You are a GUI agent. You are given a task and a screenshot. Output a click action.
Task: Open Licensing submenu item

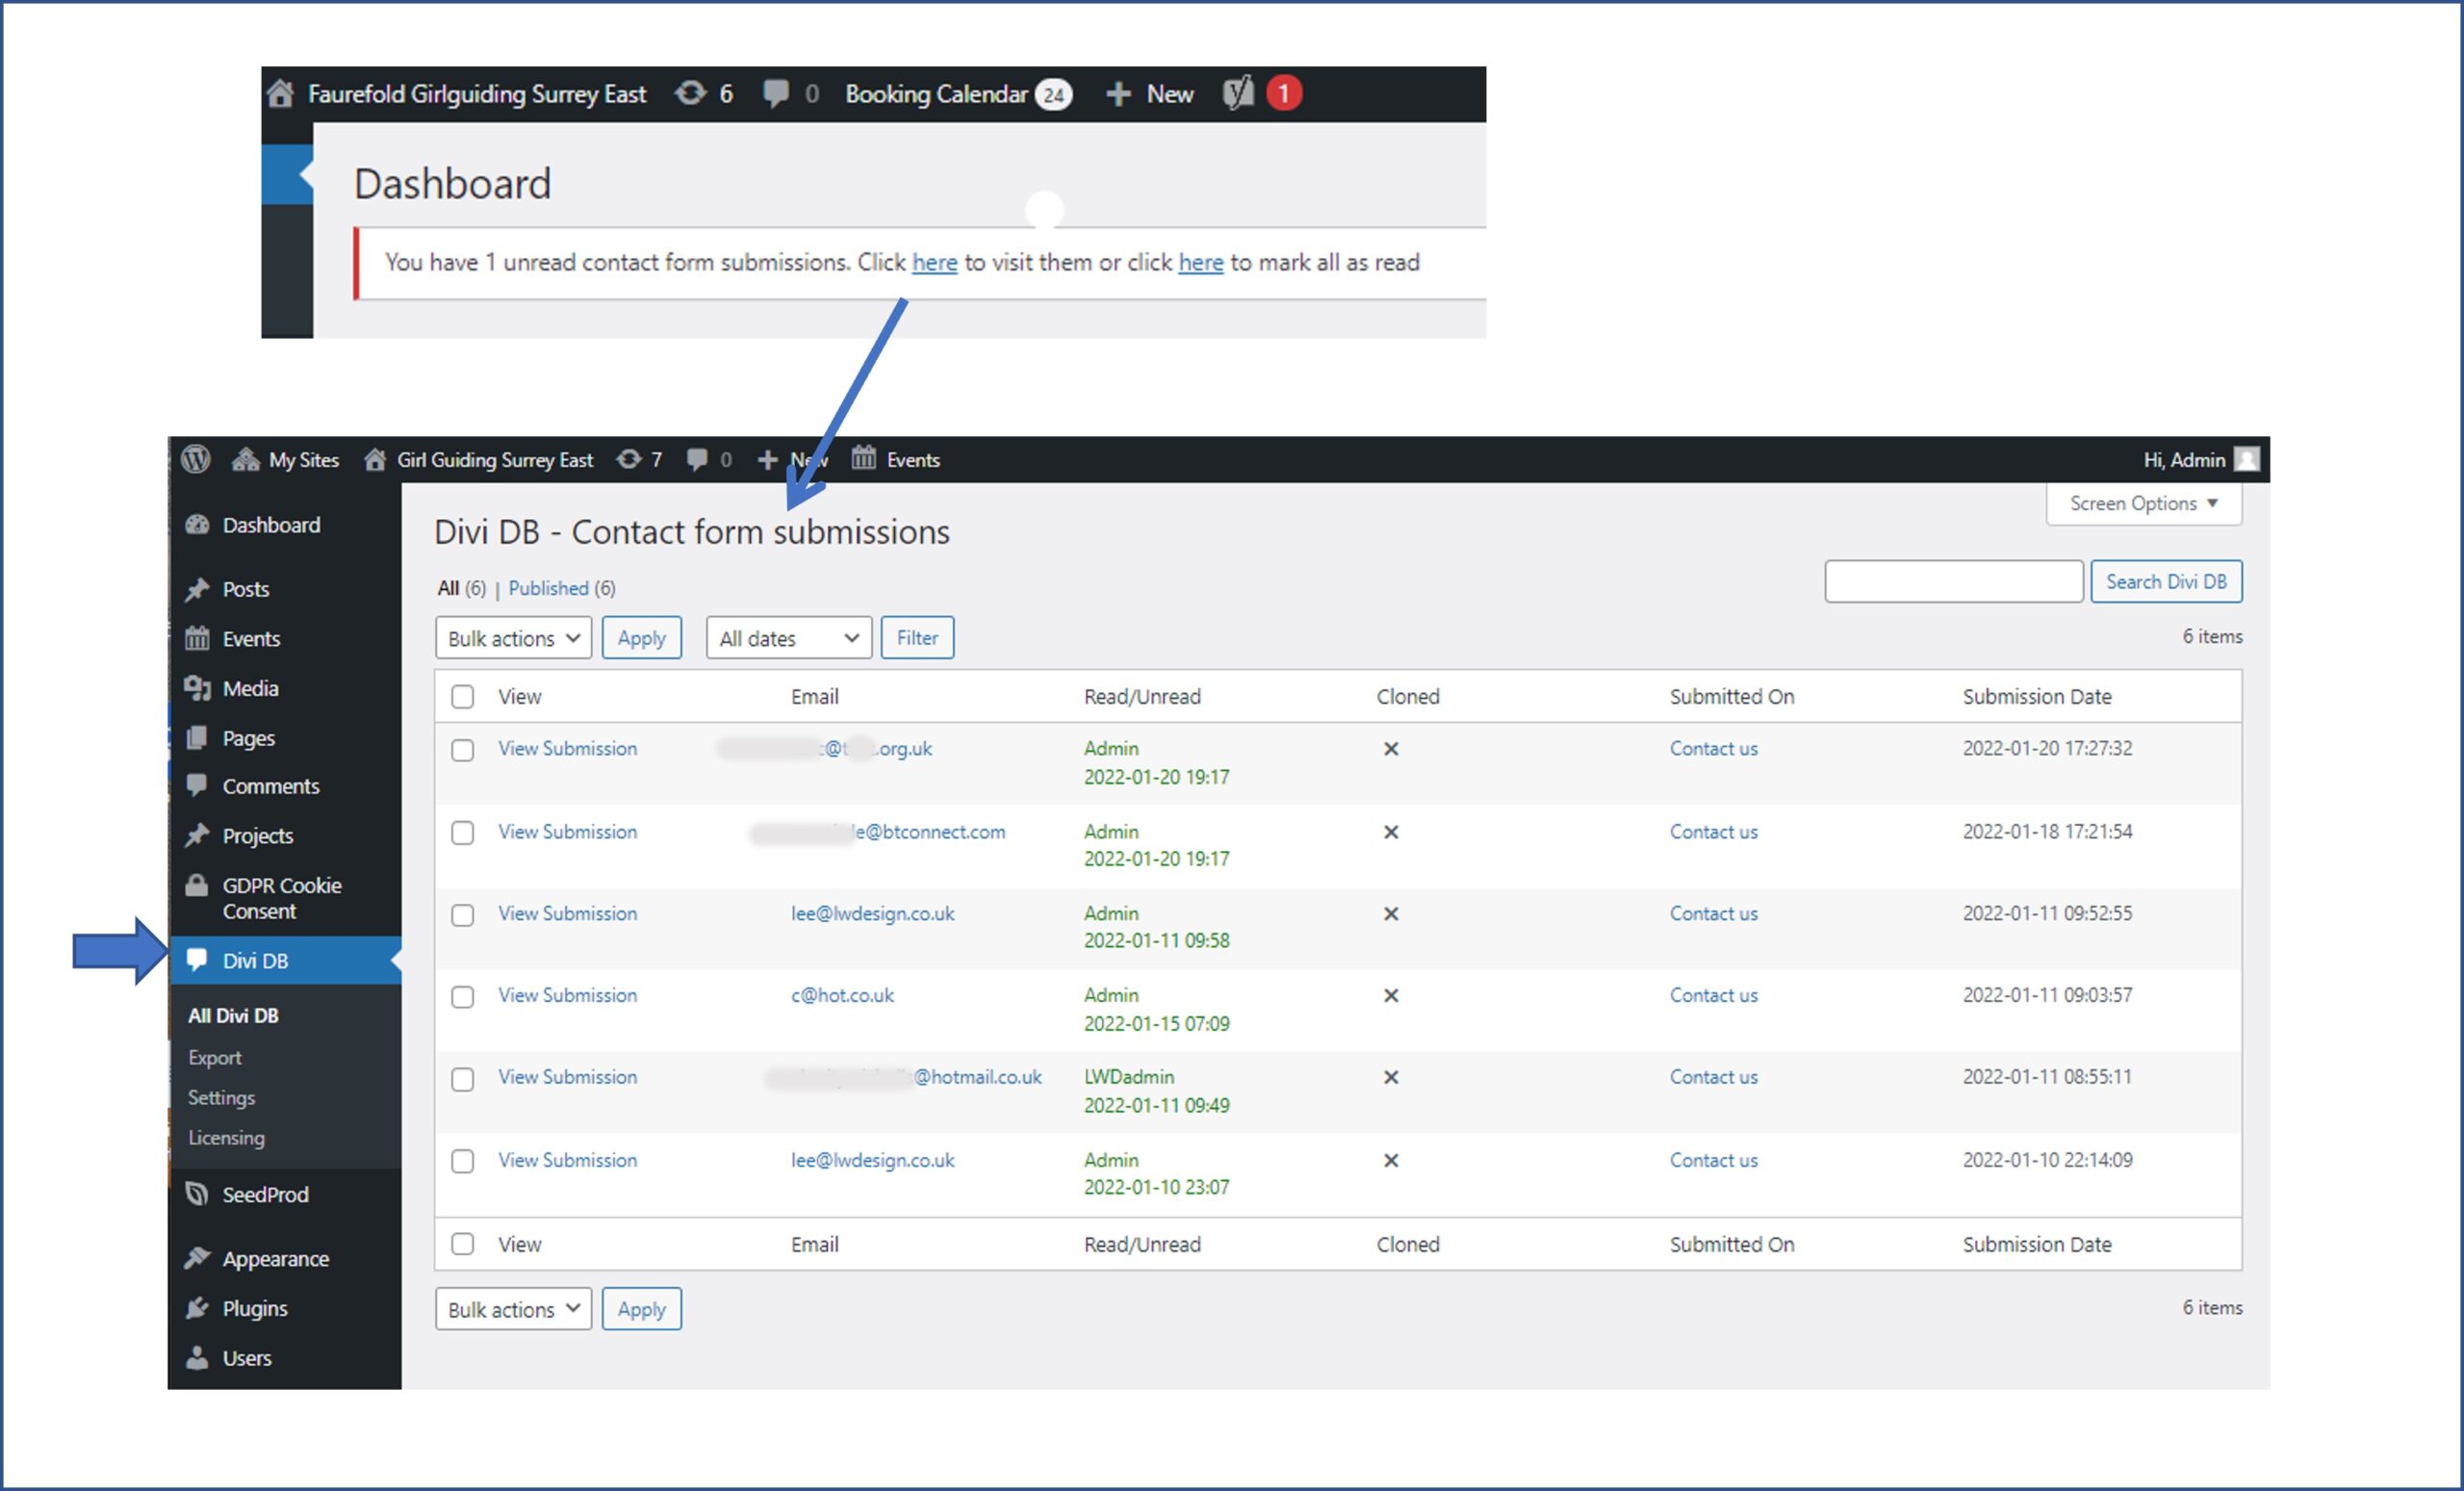226,1137
